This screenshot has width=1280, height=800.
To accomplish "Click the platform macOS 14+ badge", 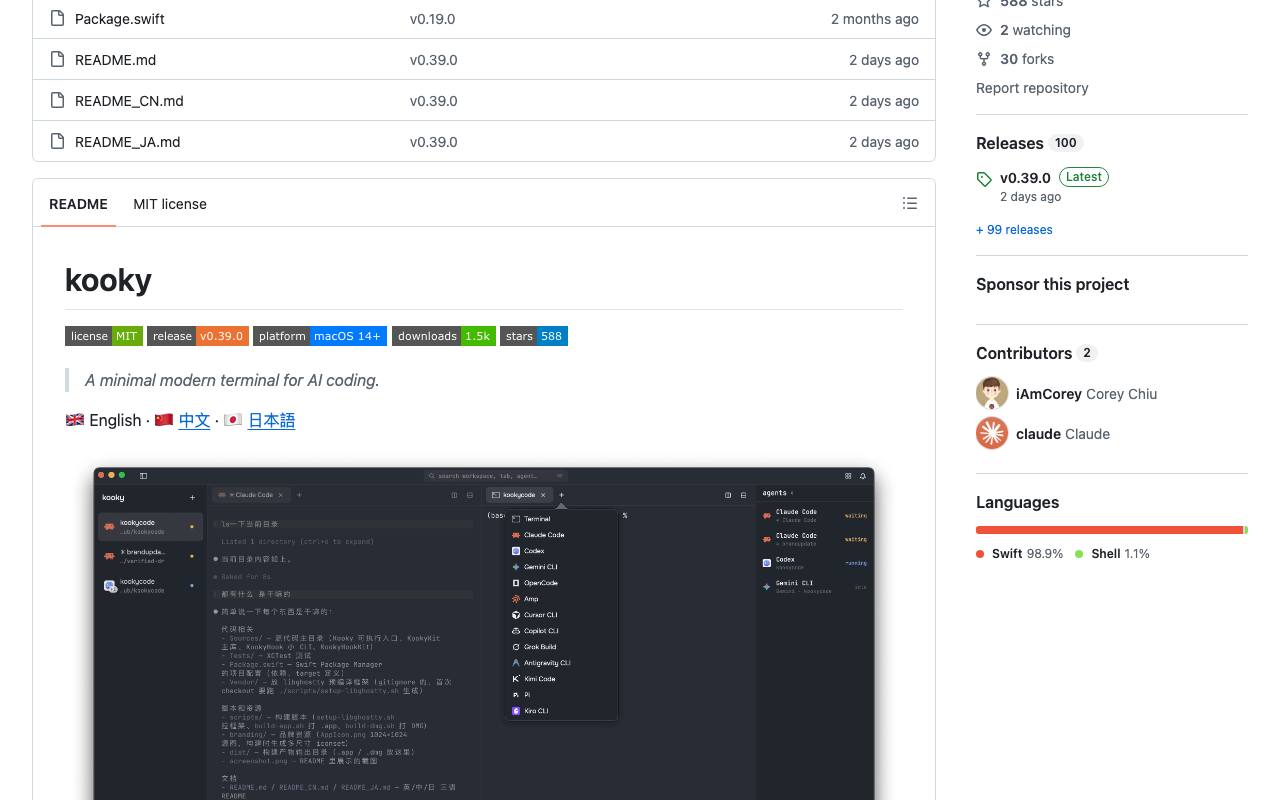I will pyautogui.click(x=320, y=336).
